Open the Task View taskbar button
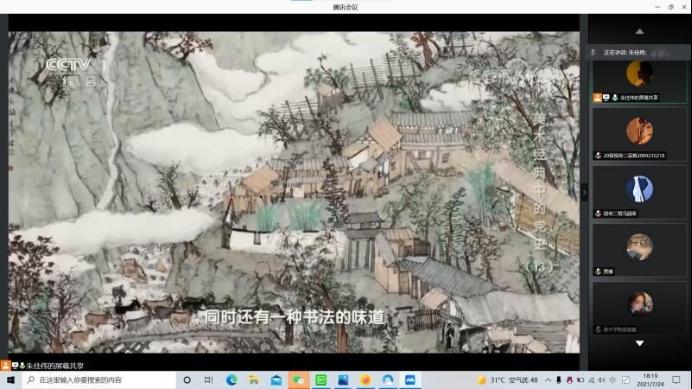The width and height of the screenshot is (692, 389). (209, 380)
